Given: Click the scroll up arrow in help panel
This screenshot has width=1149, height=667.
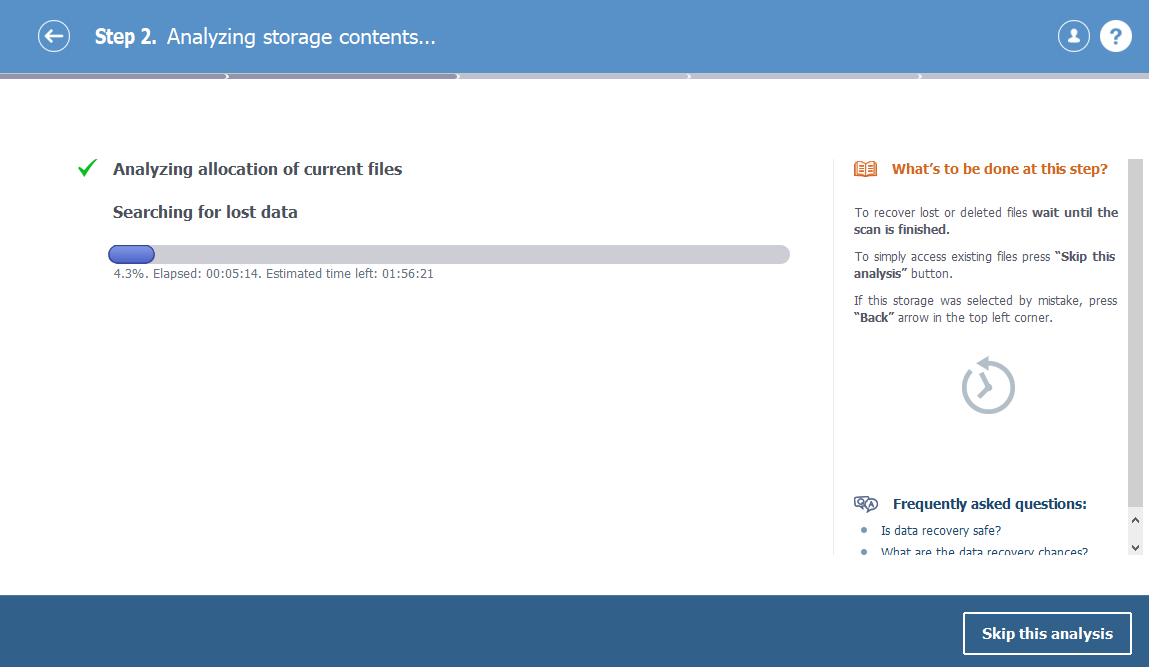Looking at the screenshot, I should click(1135, 520).
